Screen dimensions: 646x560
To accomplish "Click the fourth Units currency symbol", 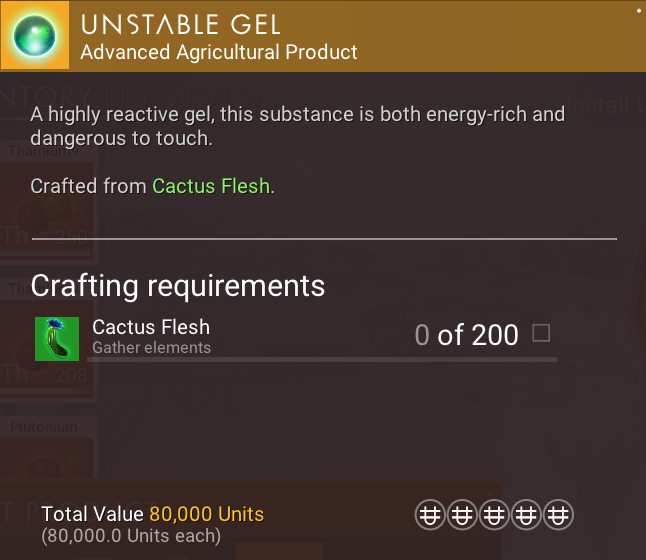I will (x=527, y=516).
